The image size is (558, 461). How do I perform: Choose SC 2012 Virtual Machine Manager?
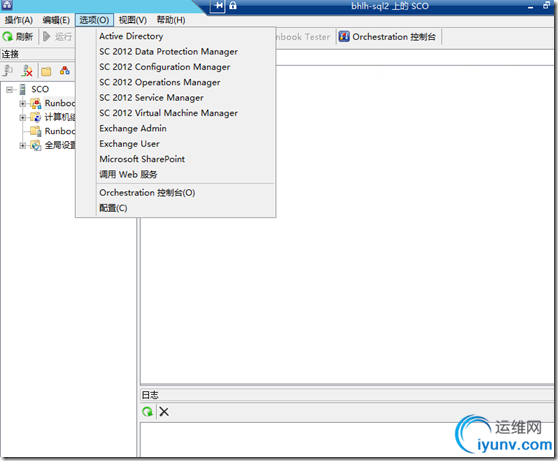click(x=176, y=113)
